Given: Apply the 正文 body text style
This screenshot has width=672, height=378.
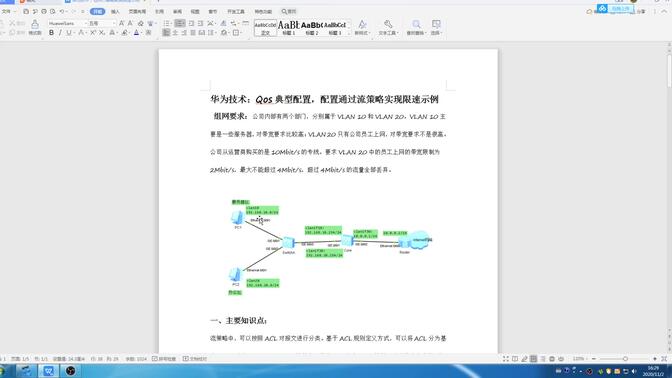Looking at the screenshot, I should coord(265,27).
